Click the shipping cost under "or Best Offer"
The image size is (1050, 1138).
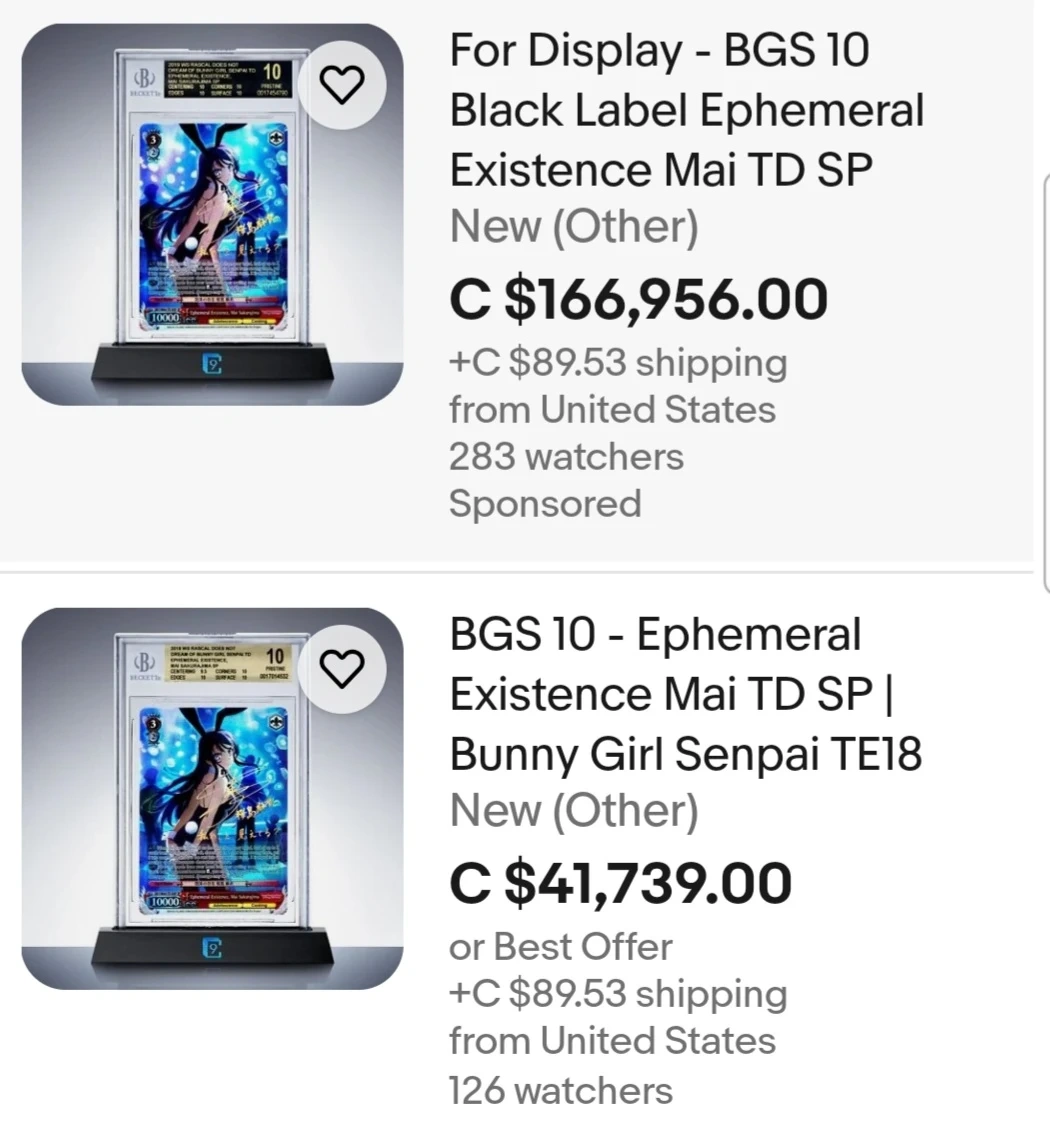tap(617, 994)
